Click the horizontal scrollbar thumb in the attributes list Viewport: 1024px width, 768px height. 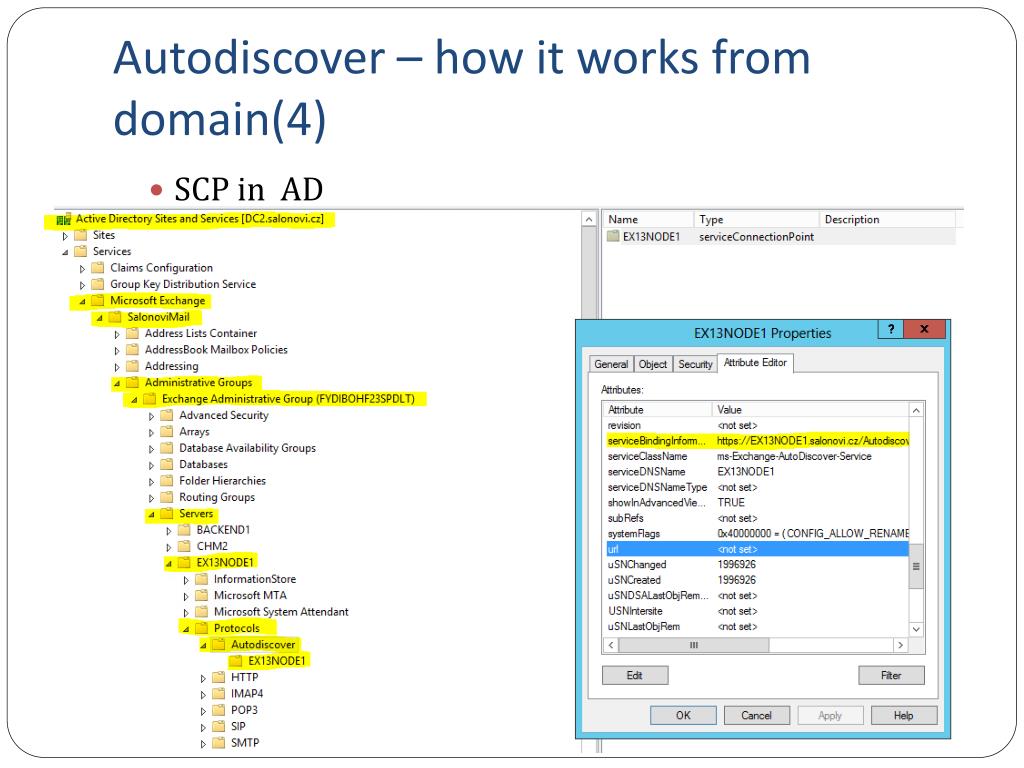(694, 645)
